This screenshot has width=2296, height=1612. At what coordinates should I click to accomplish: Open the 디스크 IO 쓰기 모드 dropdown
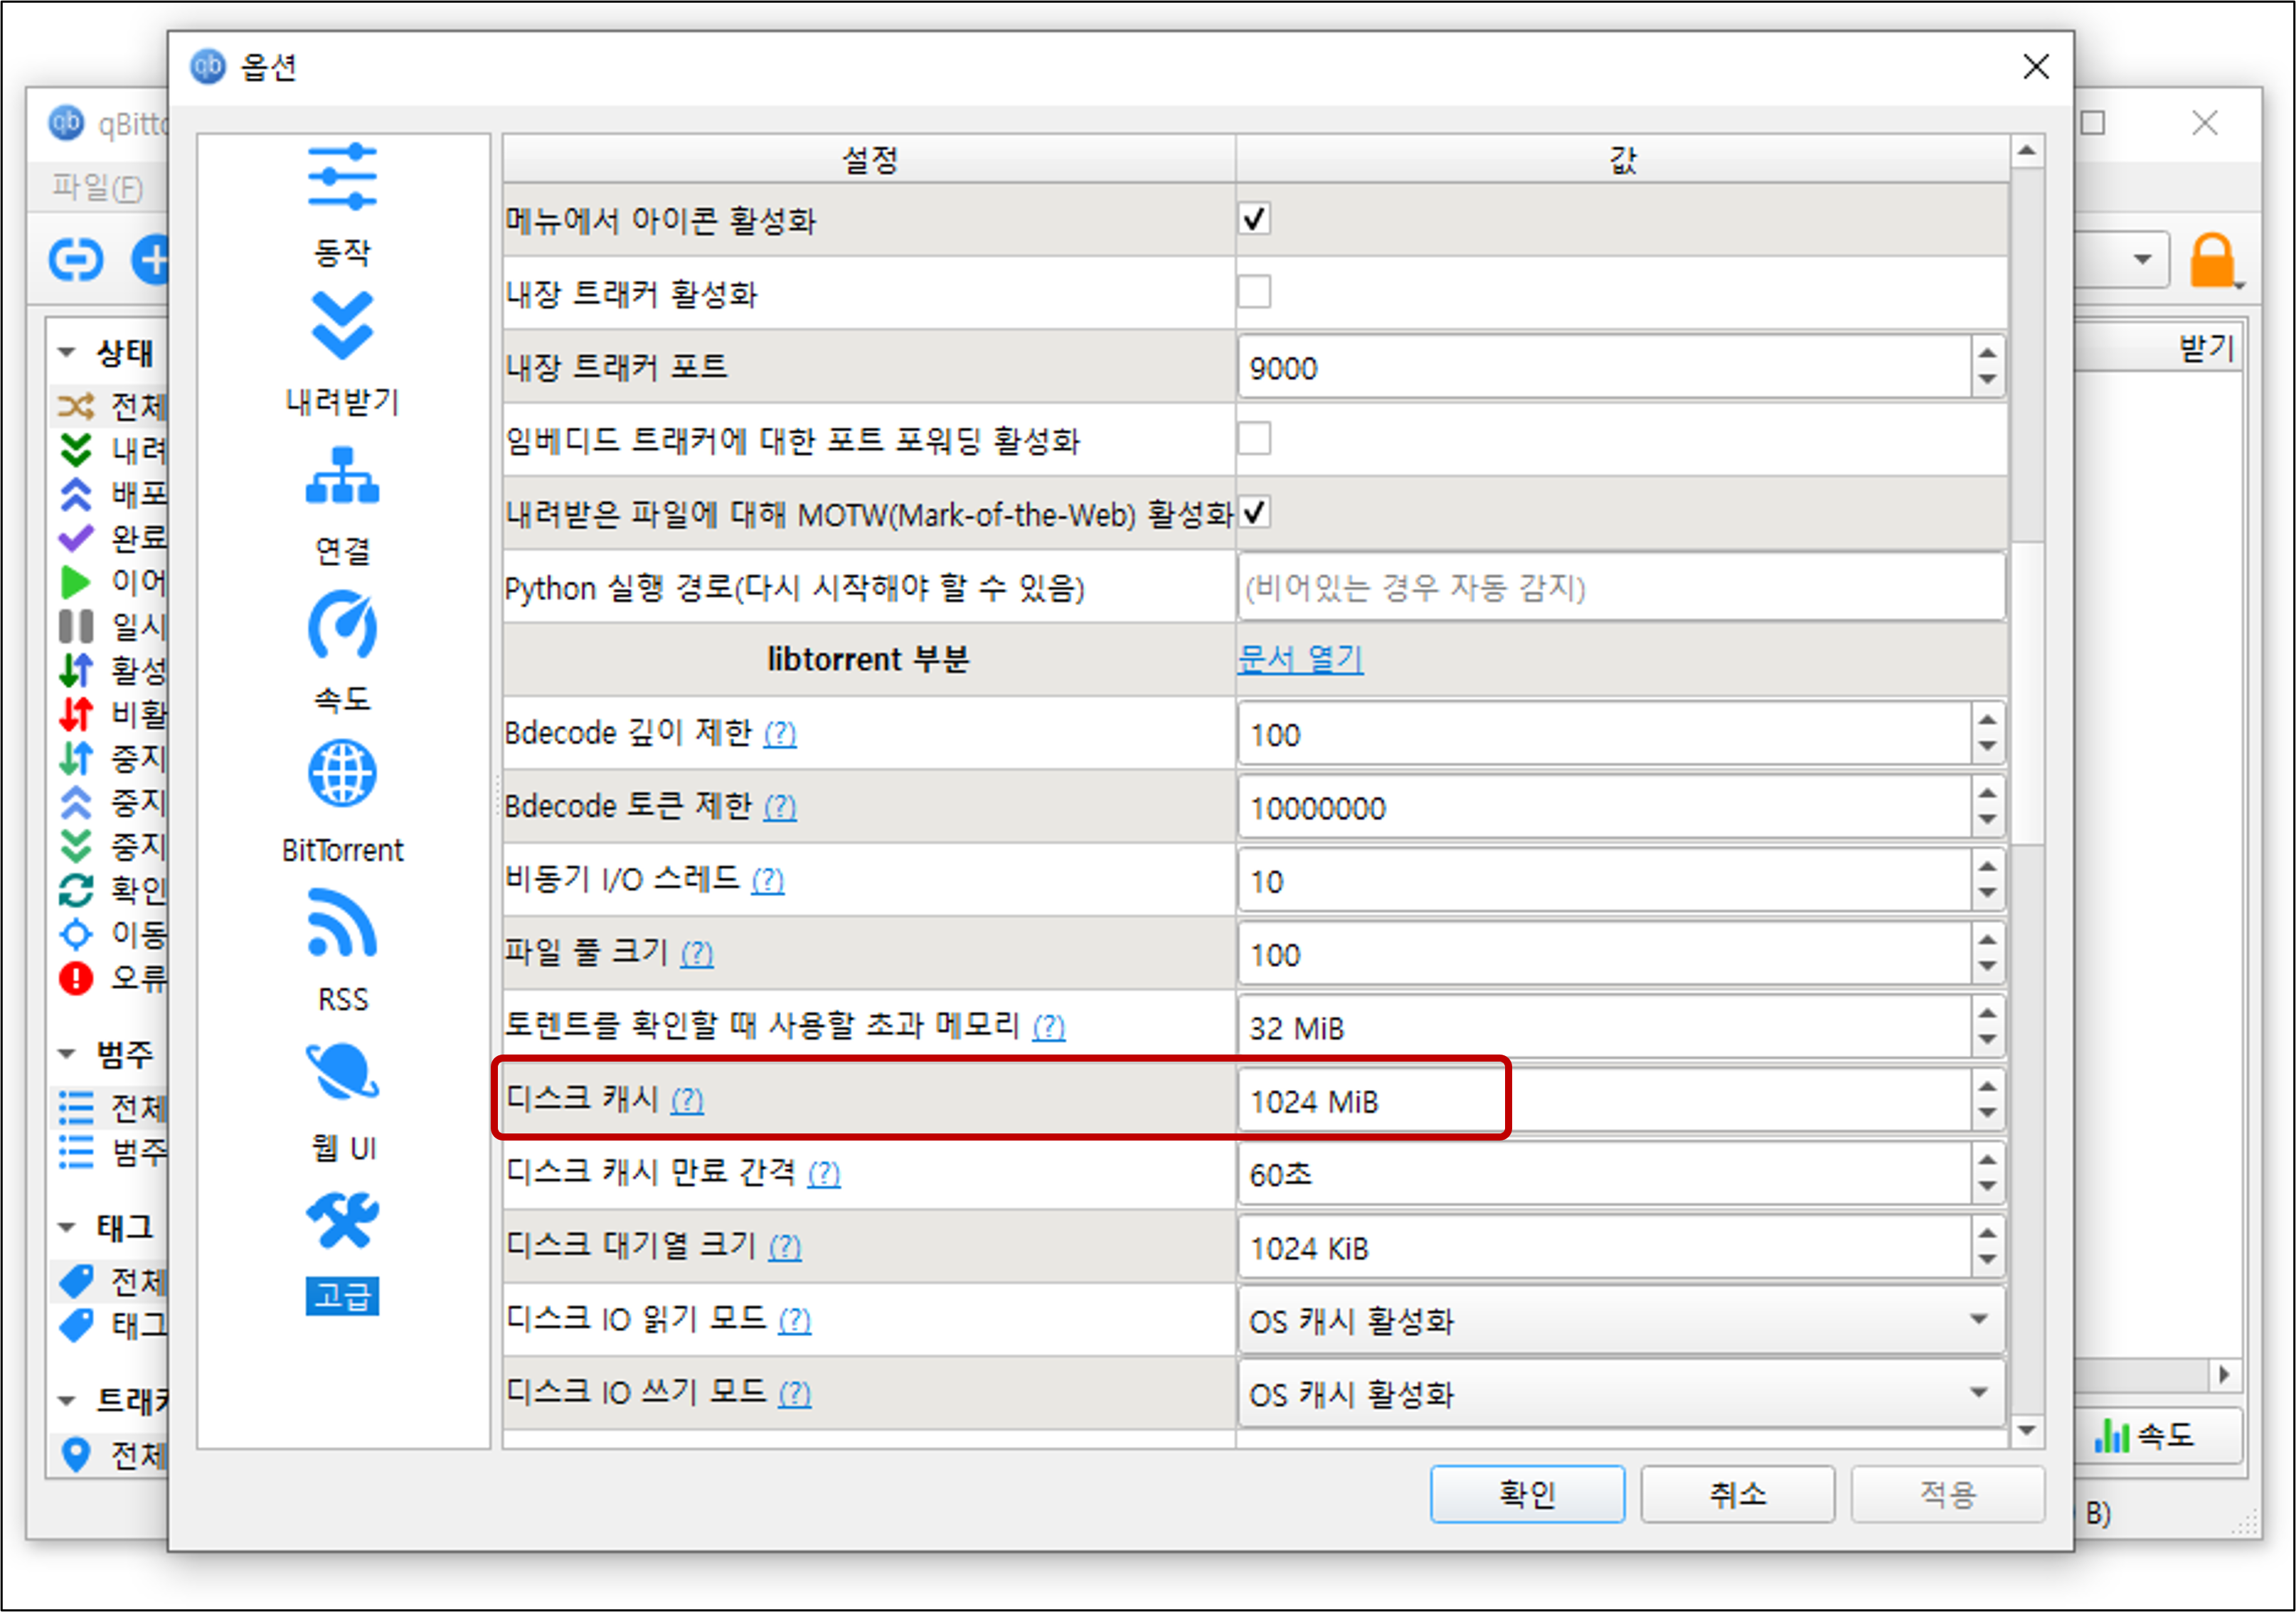coord(1620,1393)
